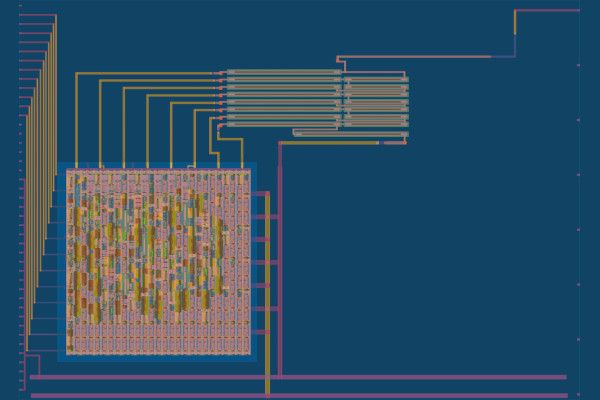Select the stepped wire in the top-right corner
This screenshot has width=600, height=400.
tap(514, 30)
